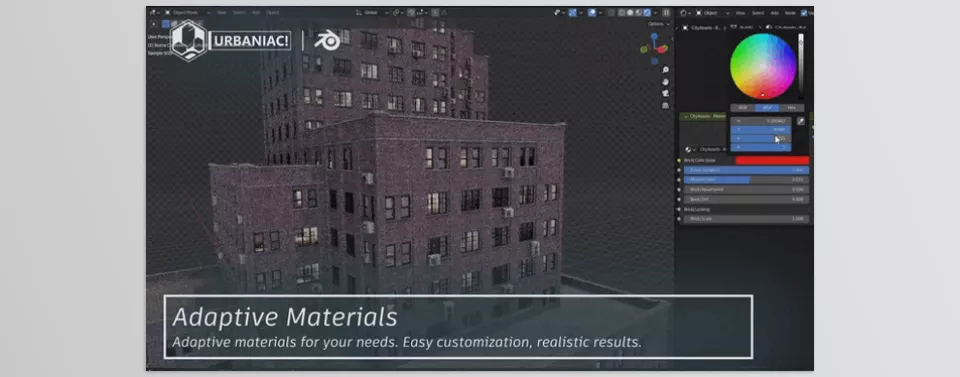Viewport: 960px width, 377px height.
Task: Switch to material preview shading
Action: tap(639, 13)
